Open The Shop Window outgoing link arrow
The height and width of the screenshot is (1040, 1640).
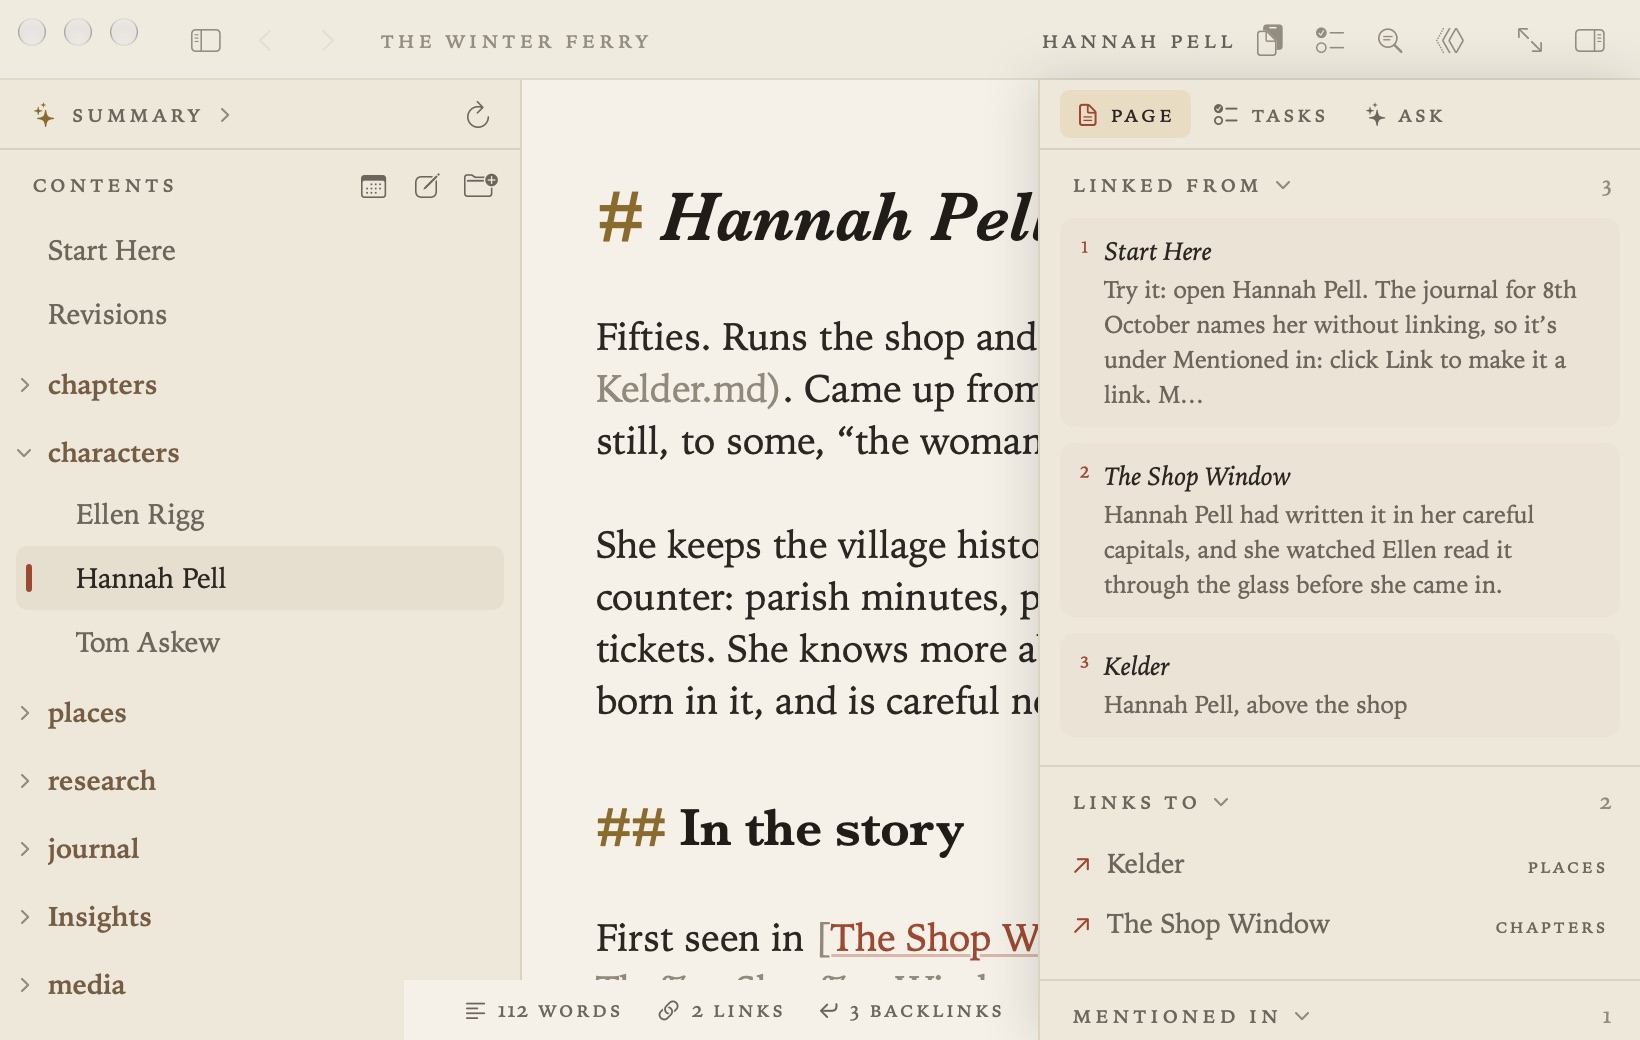click(x=1081, y=925)
